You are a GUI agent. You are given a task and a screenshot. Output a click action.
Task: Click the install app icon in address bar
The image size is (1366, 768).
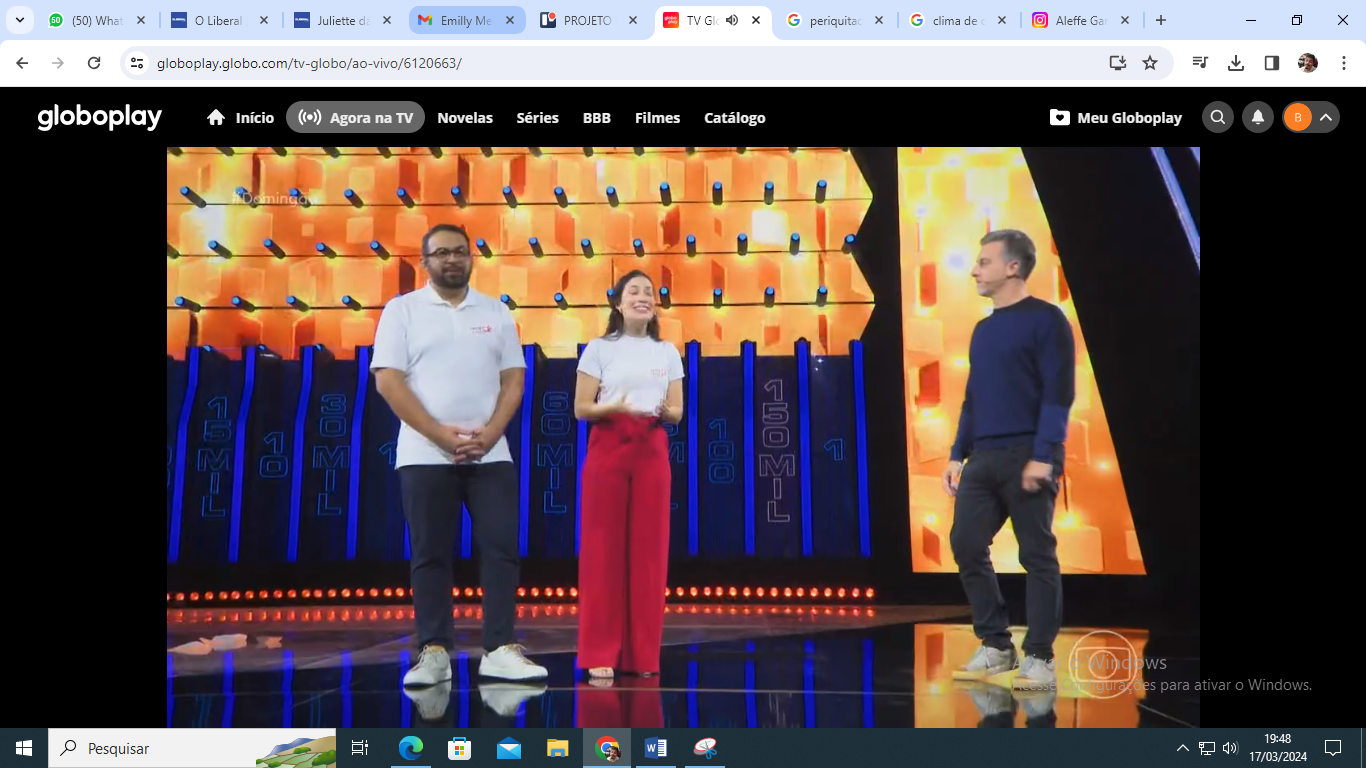click(x=1117, y=63)
